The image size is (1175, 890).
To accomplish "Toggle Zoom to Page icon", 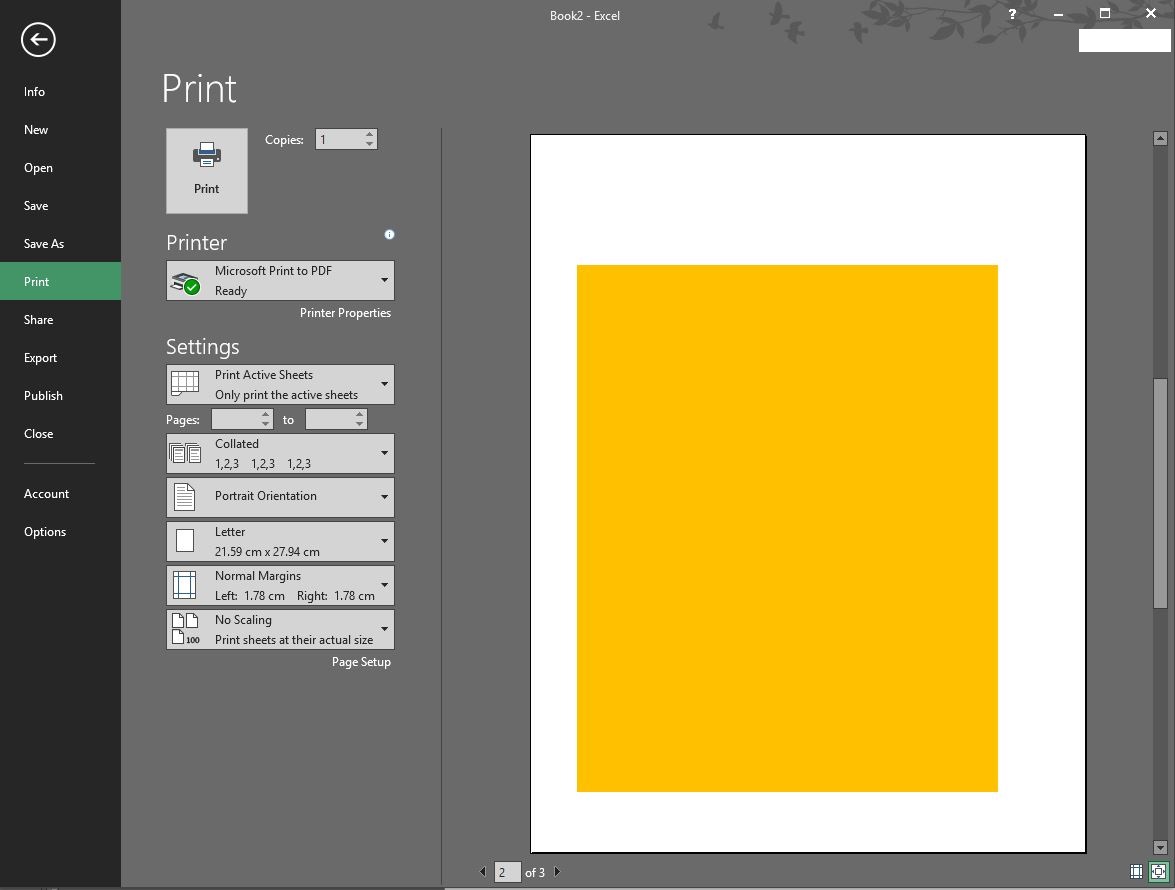I will pyautogui.click(x=1159, y=871).
